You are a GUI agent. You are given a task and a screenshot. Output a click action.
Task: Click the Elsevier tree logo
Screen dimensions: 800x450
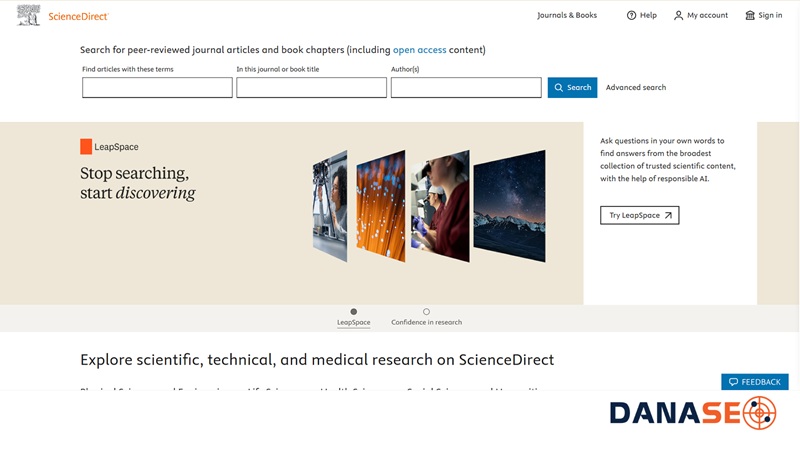pos(28,15)
